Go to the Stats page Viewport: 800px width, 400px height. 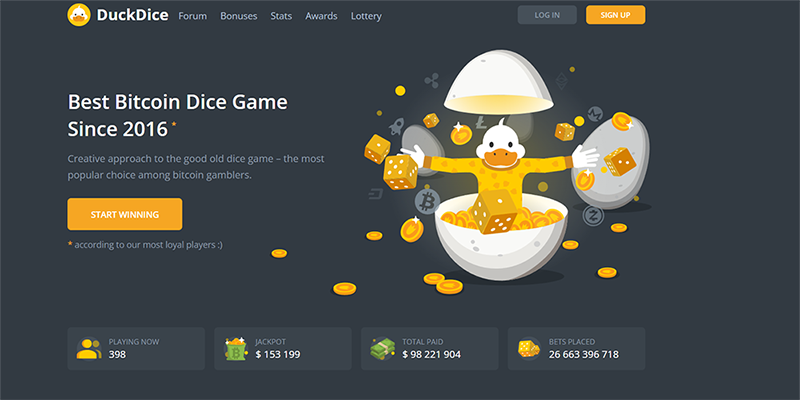281,16
